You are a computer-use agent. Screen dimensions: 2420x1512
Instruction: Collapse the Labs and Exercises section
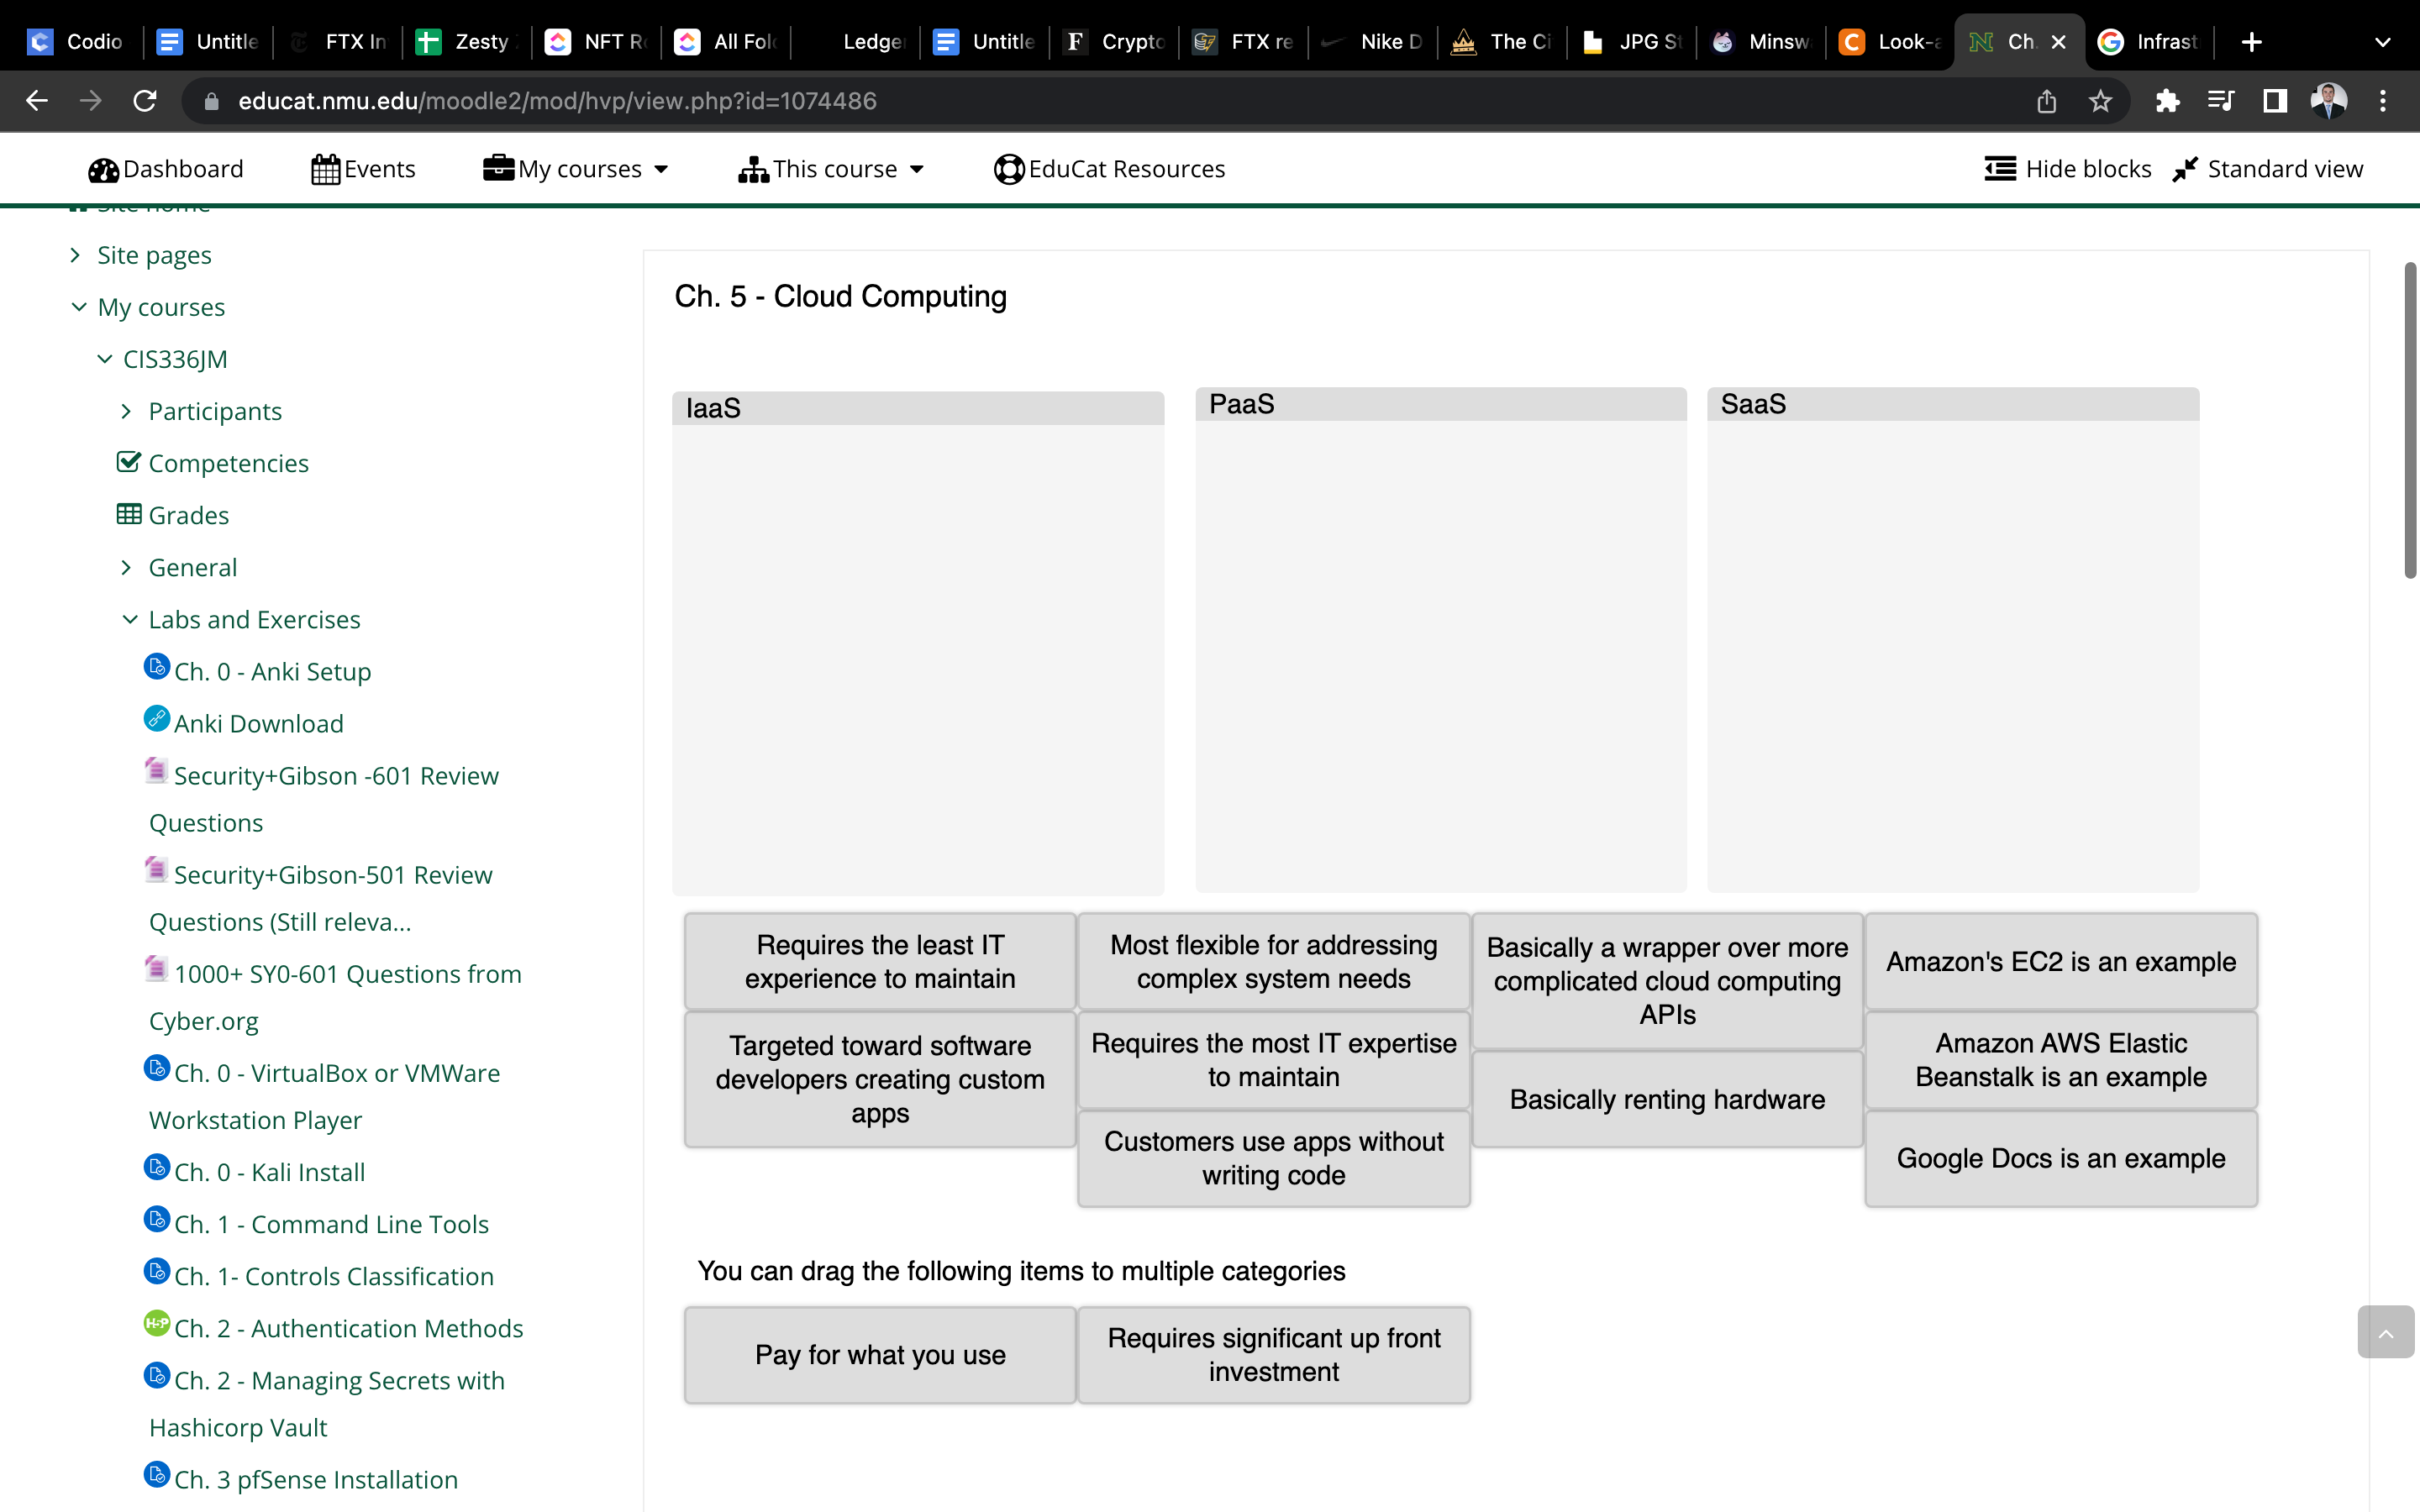click(x=129, y=619)
